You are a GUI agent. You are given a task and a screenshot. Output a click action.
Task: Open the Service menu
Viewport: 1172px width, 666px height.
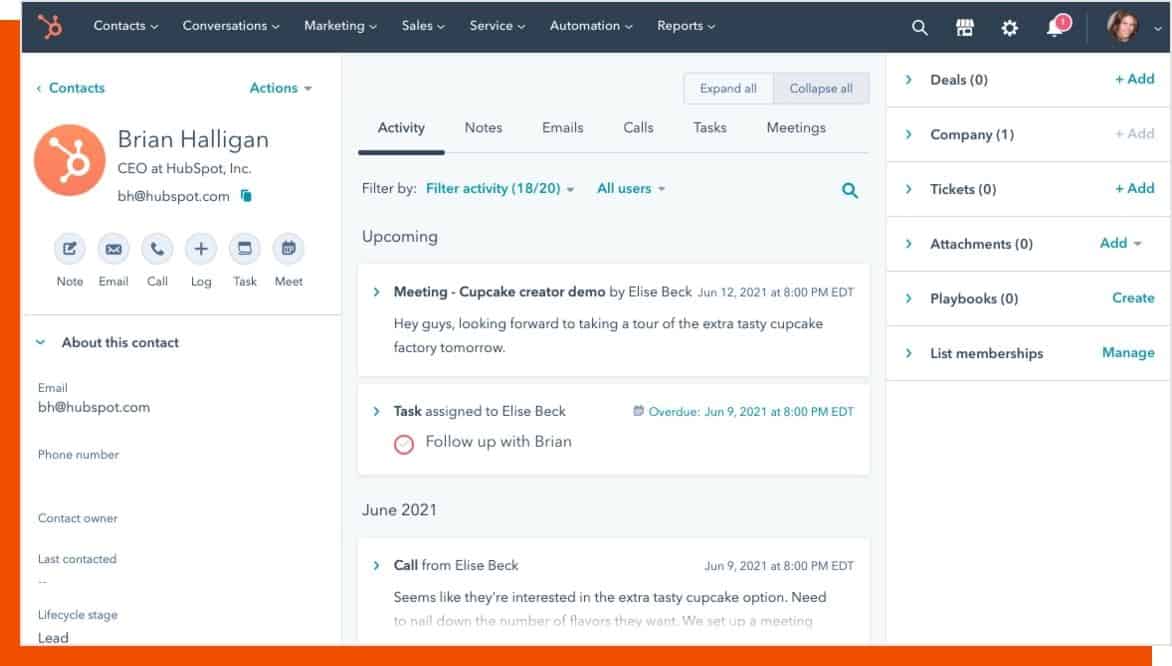click(497, 25)
